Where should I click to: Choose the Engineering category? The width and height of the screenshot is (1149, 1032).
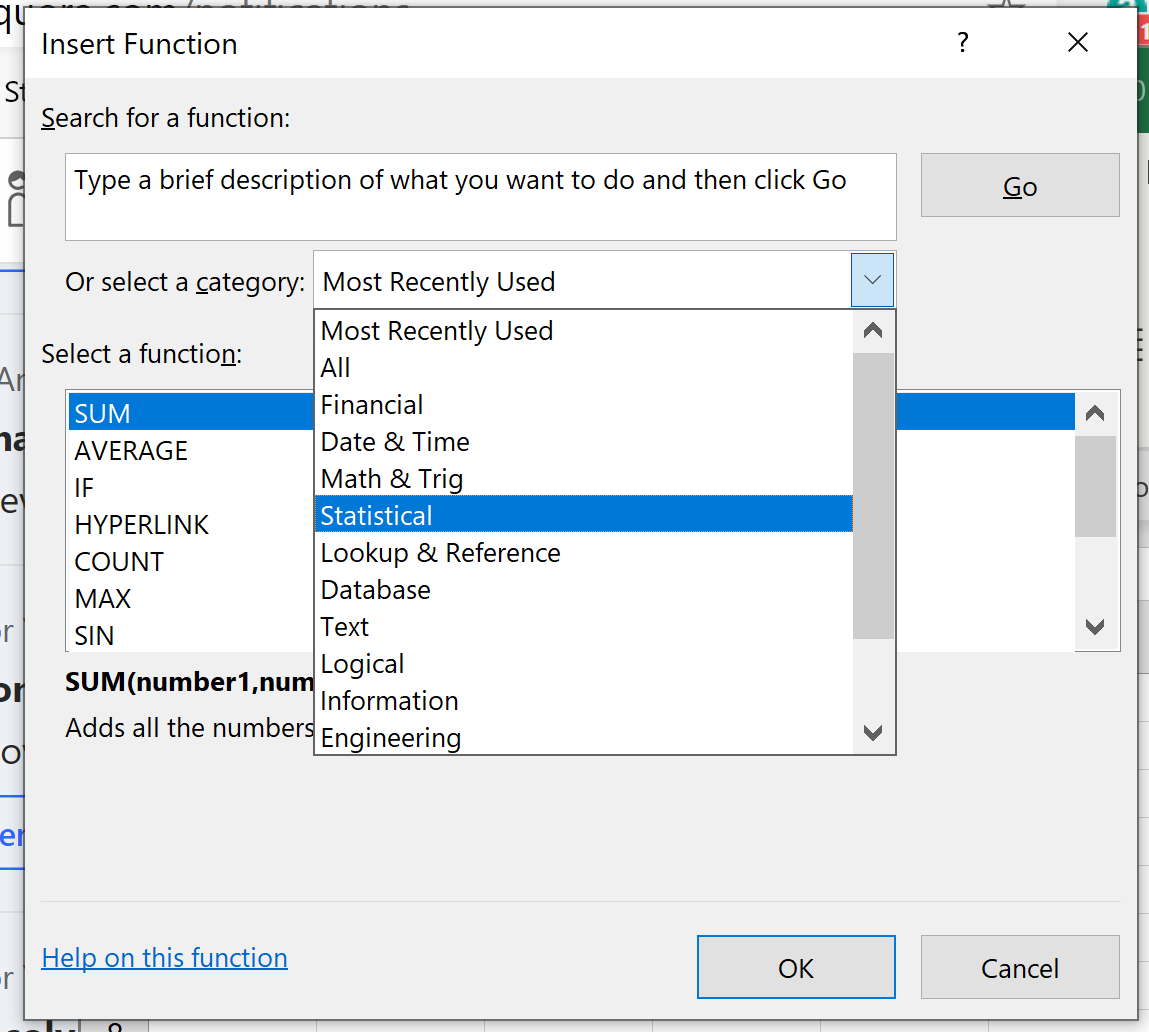point(390,737)
